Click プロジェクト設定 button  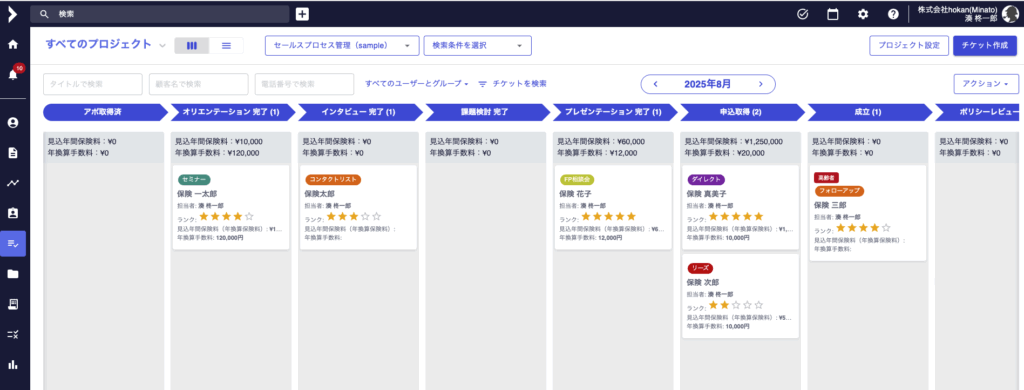tap(908, 46)
